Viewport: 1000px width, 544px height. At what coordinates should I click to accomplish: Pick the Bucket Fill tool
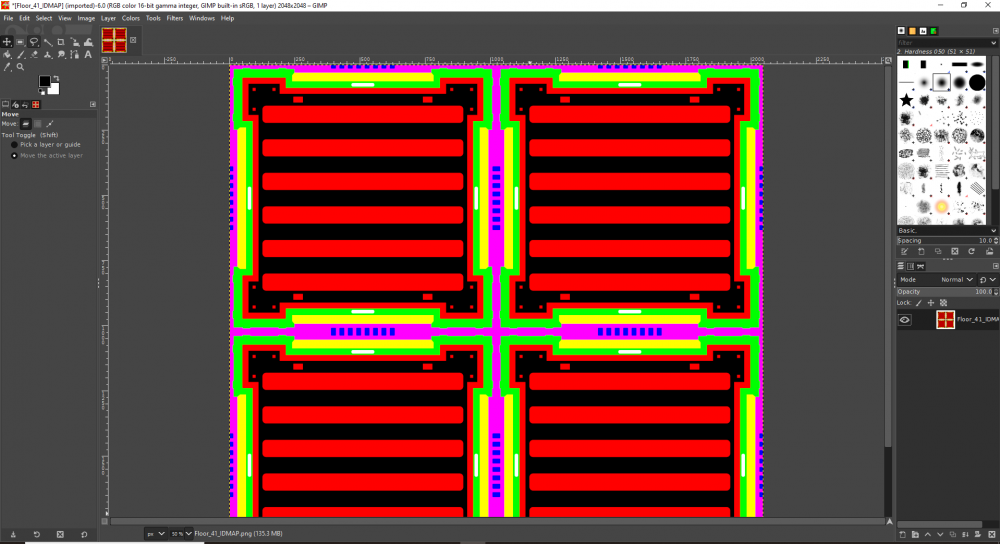pyautogui.click(x=7, y=55)
